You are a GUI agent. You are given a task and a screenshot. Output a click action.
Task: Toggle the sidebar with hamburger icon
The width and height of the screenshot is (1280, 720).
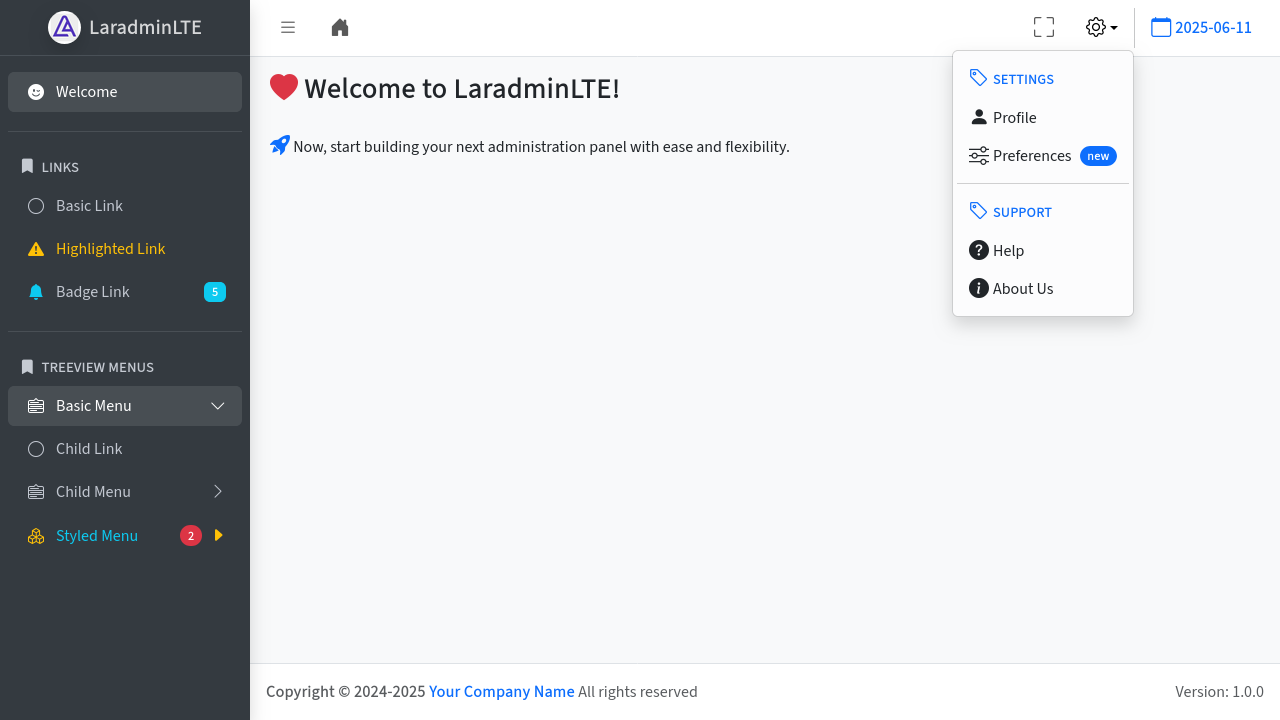288,27
